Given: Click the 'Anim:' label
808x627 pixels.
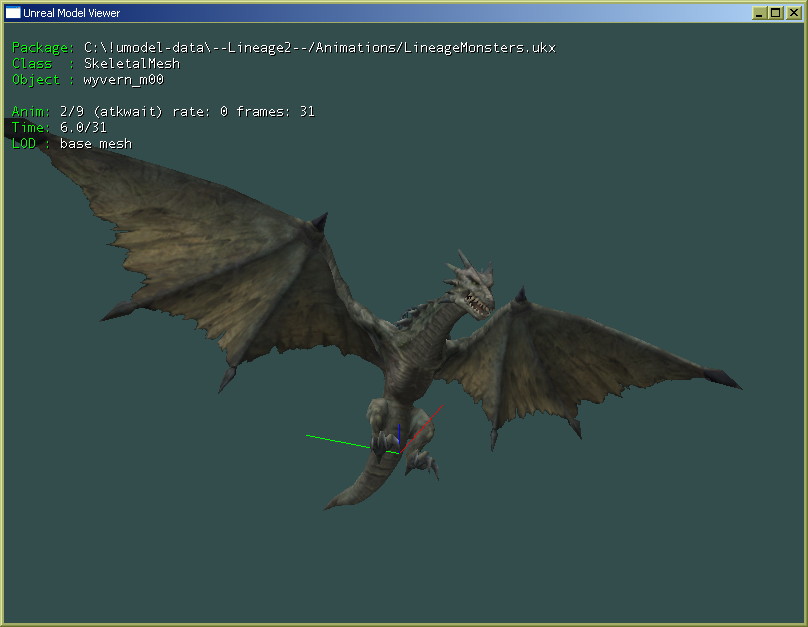Looking at the screenshot, I should pos(31,111).
